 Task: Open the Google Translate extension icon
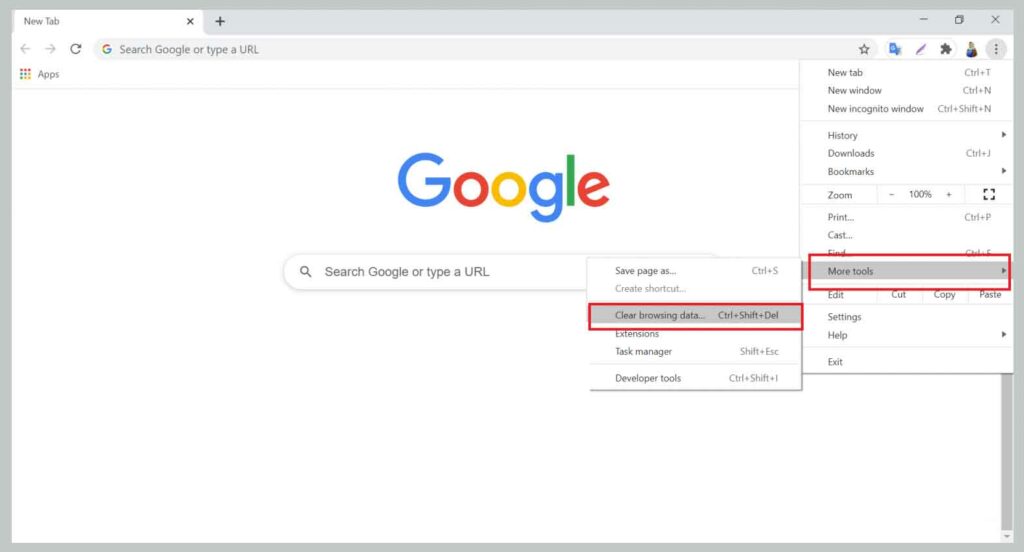pos(895,49)
